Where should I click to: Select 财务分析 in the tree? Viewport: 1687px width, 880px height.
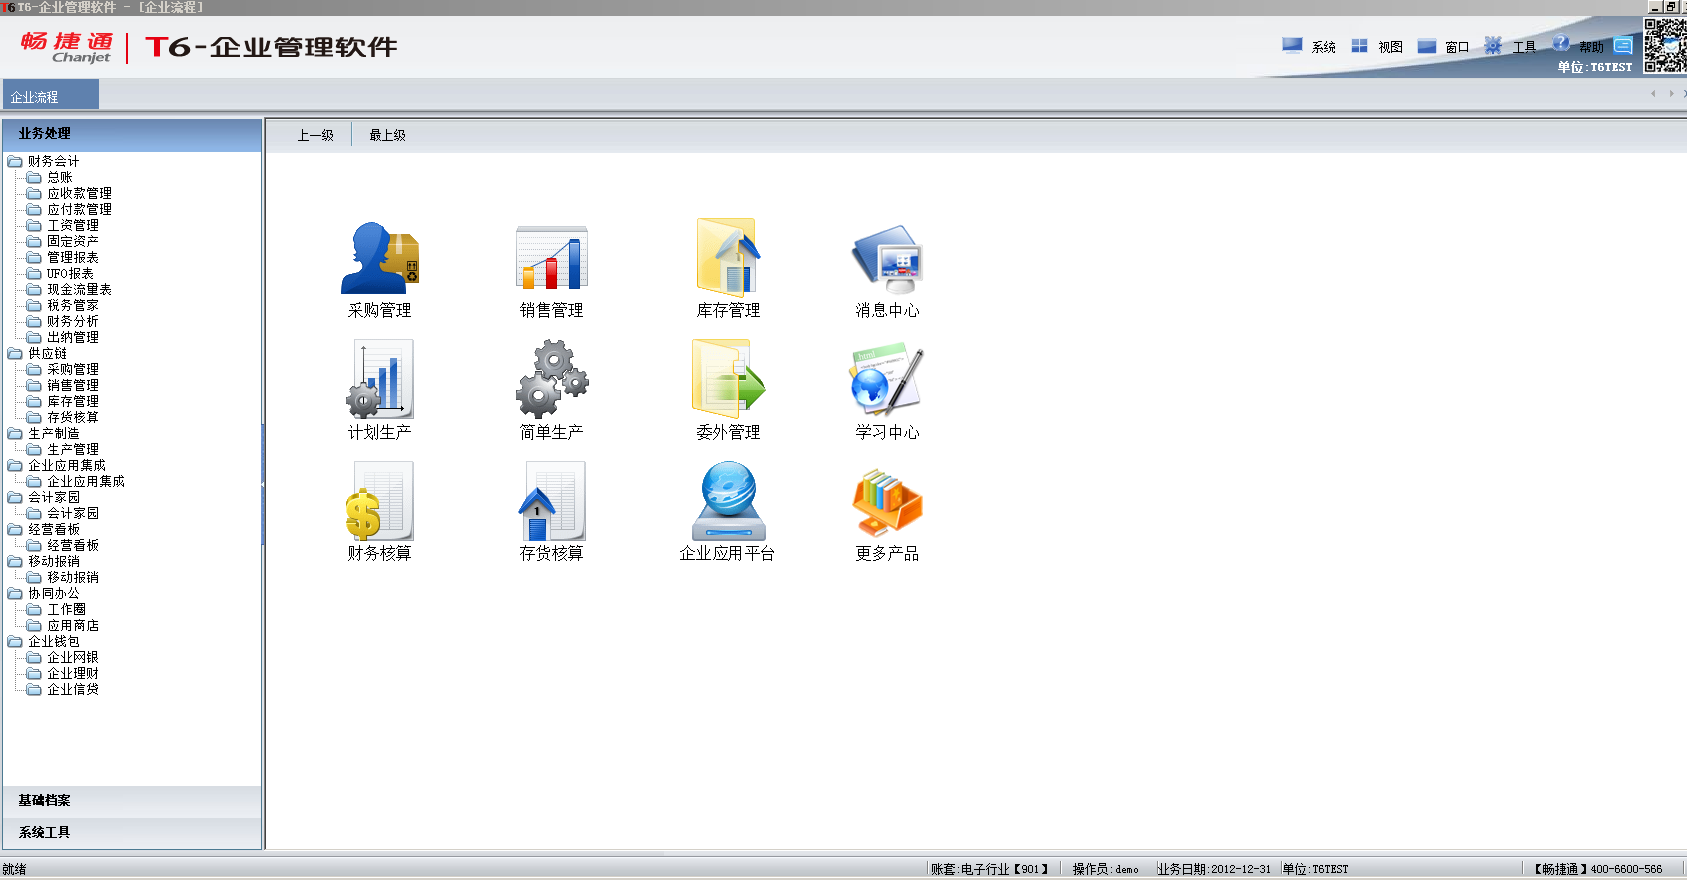(73, 321)
